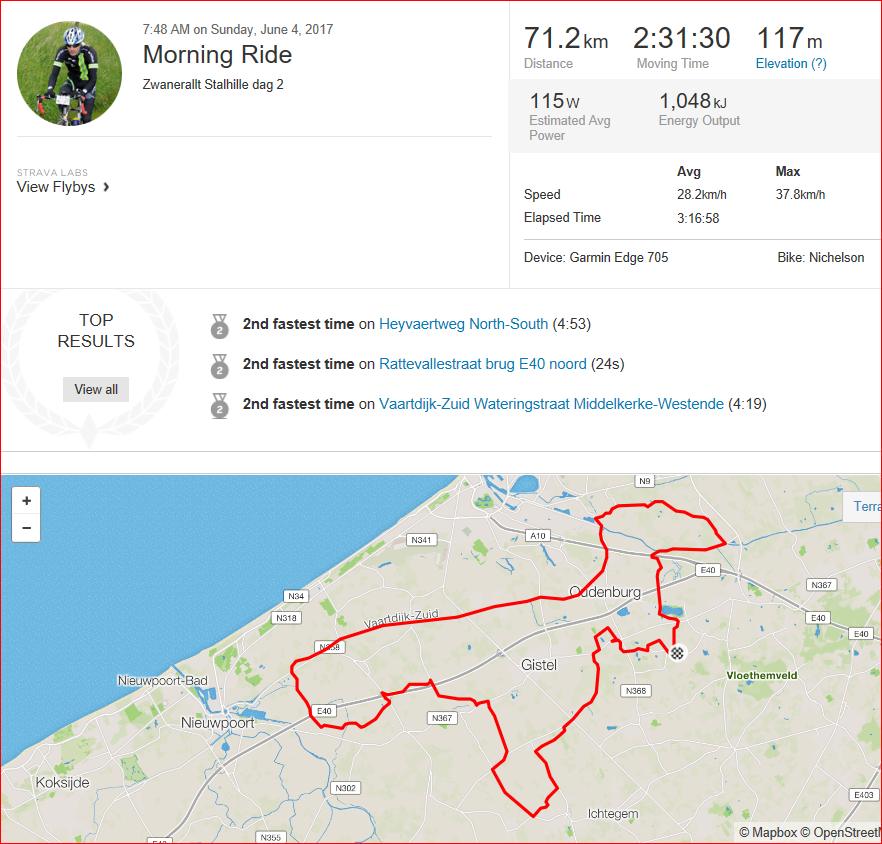Open the Heyvaertweg North-South segment link

pyautogui.click(x=464, y=324)
